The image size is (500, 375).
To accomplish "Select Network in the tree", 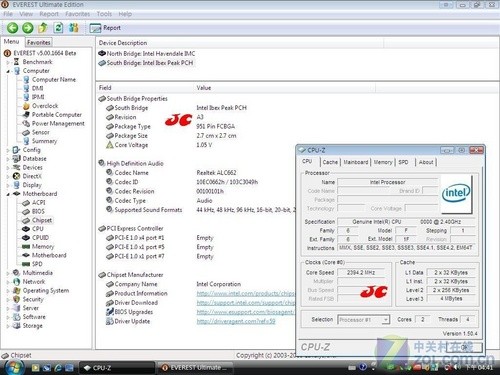I will point(34,282).
